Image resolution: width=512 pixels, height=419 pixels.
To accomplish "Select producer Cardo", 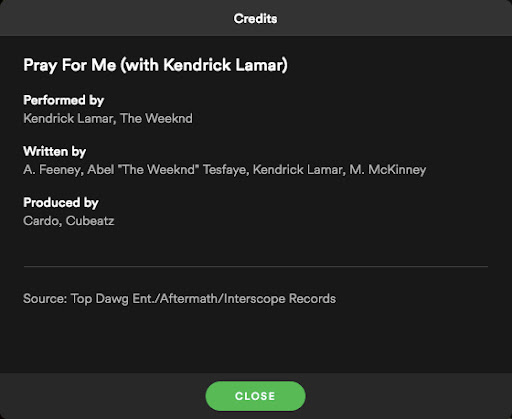I will [x=42, y=221].
